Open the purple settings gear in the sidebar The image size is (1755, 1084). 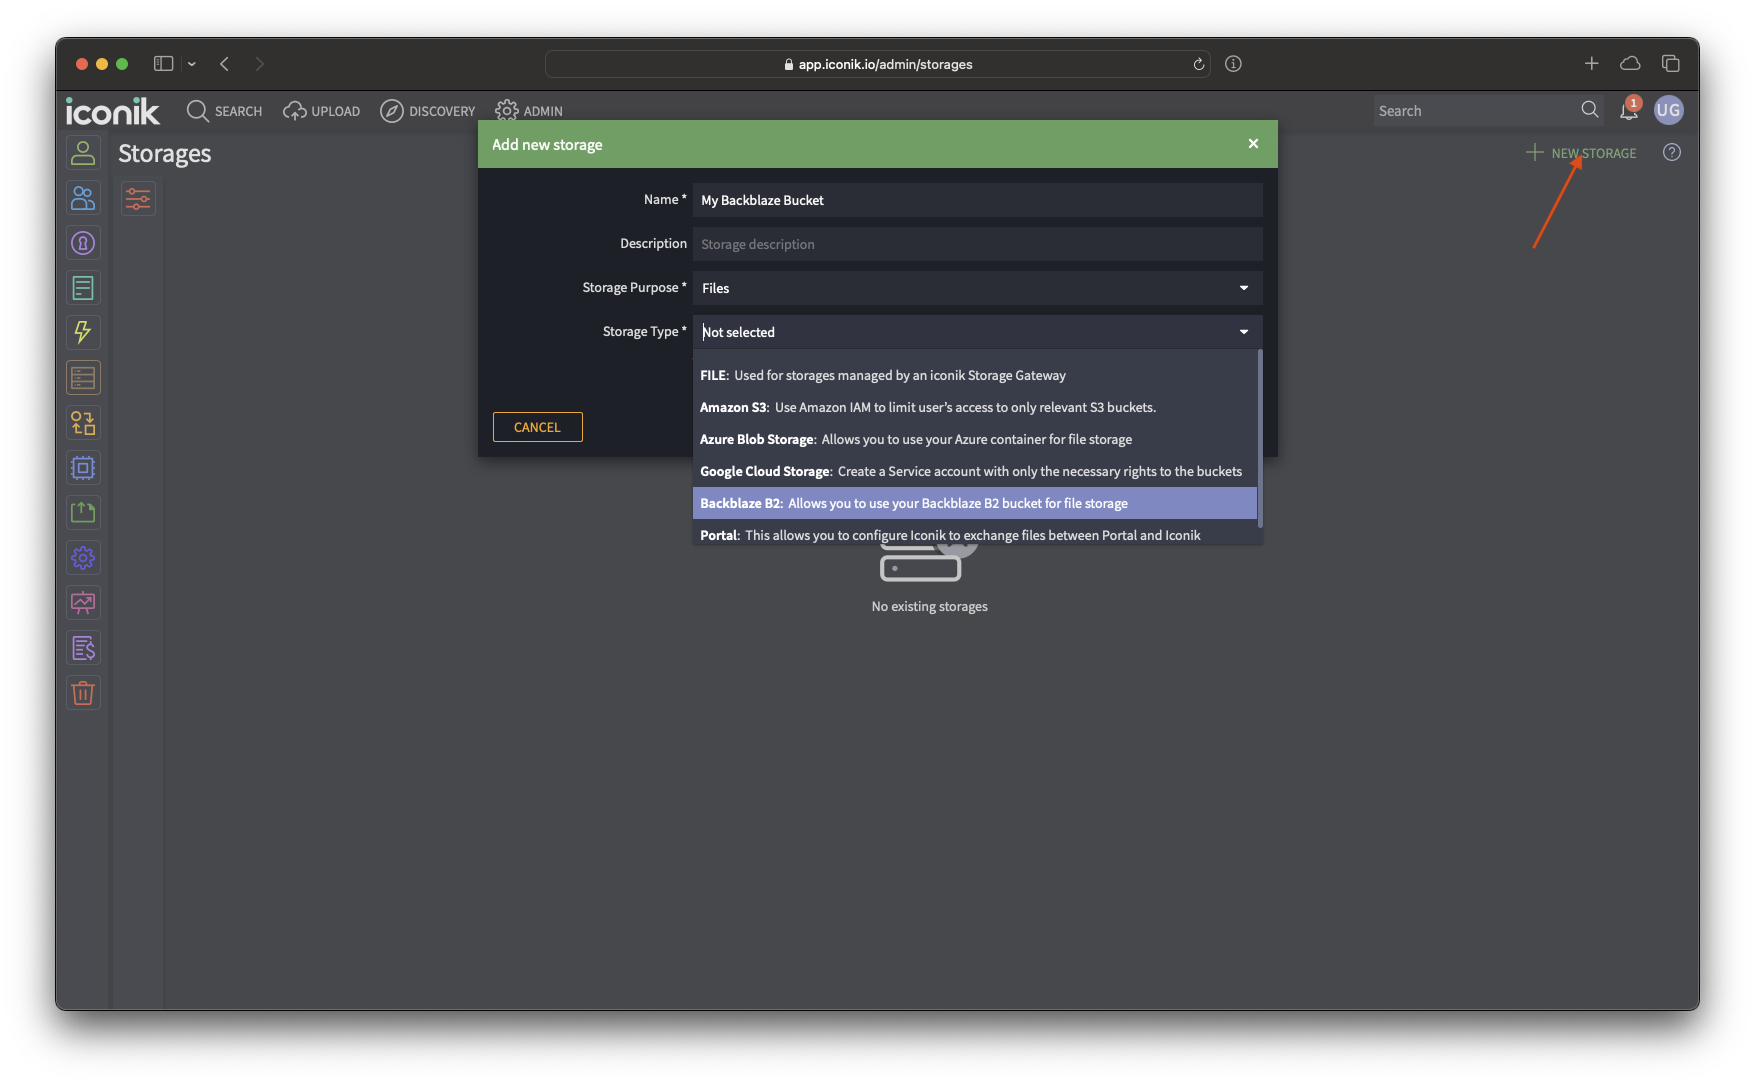click(83, 558)
